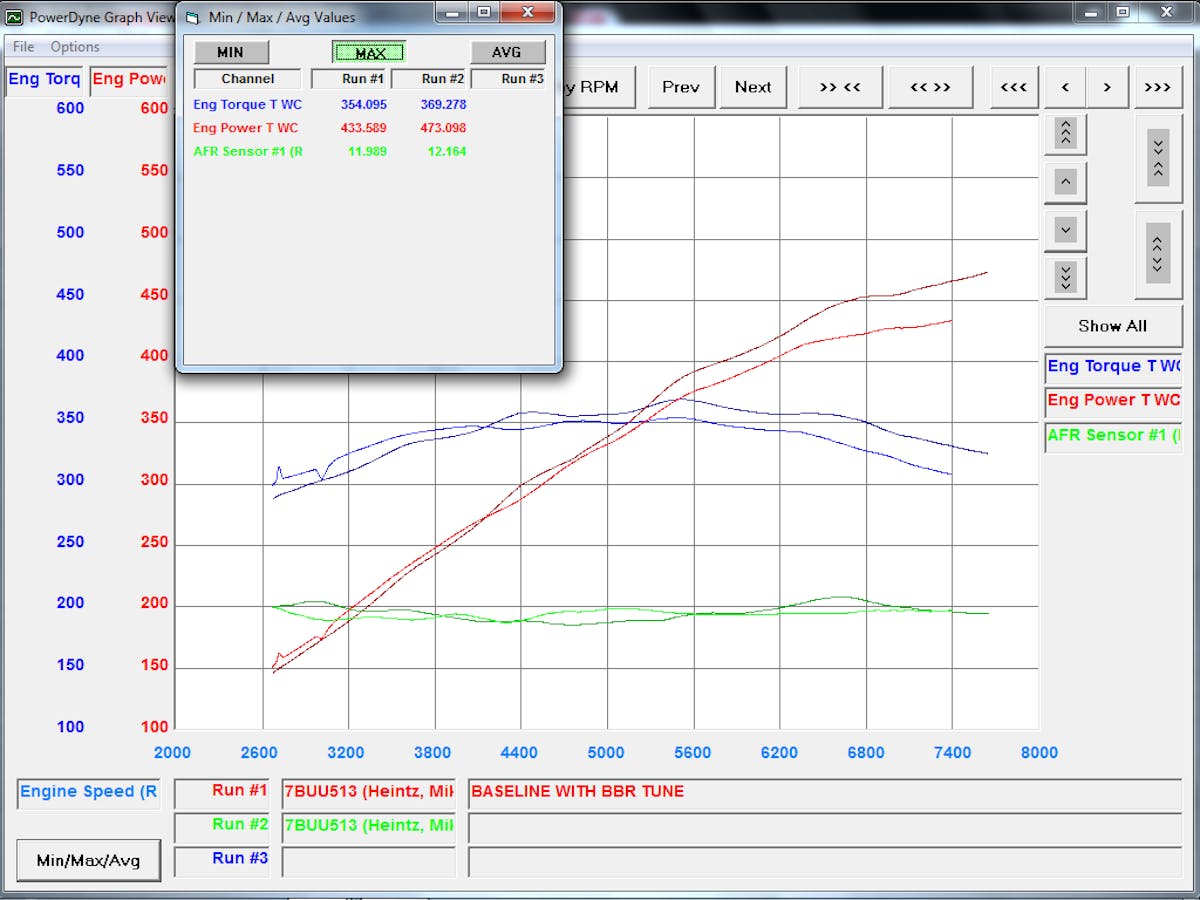Click the Min/Max/Avg button
This screenshot has width=1200, height=900.
pos(89,860)
